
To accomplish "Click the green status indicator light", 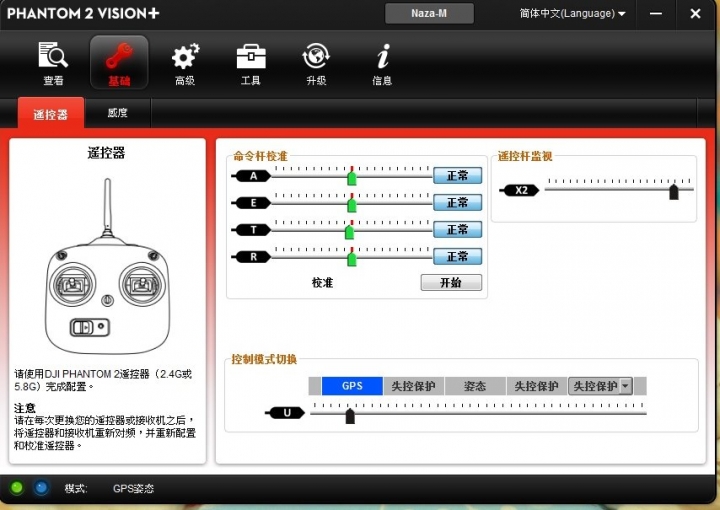I will tap(17, 488).
